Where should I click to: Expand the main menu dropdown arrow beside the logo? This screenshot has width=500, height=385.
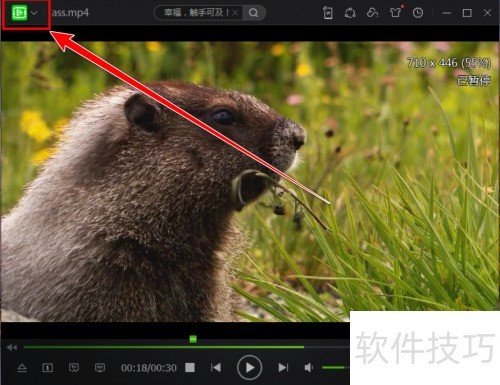point(34,13)
